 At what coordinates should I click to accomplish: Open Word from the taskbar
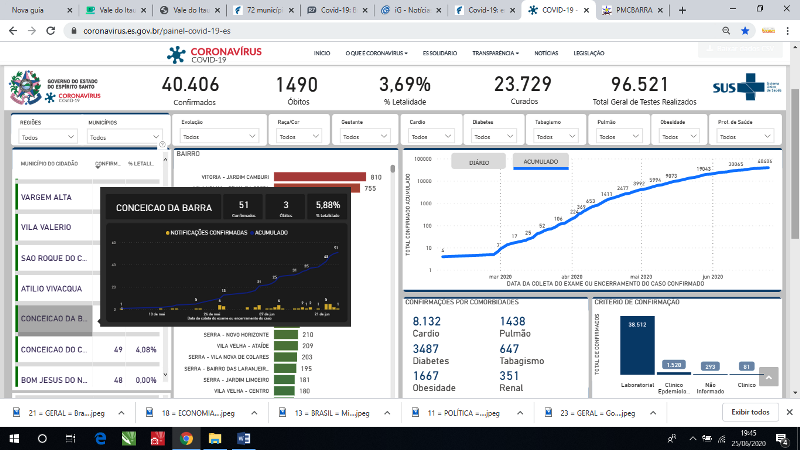click(x=243, y=438)
